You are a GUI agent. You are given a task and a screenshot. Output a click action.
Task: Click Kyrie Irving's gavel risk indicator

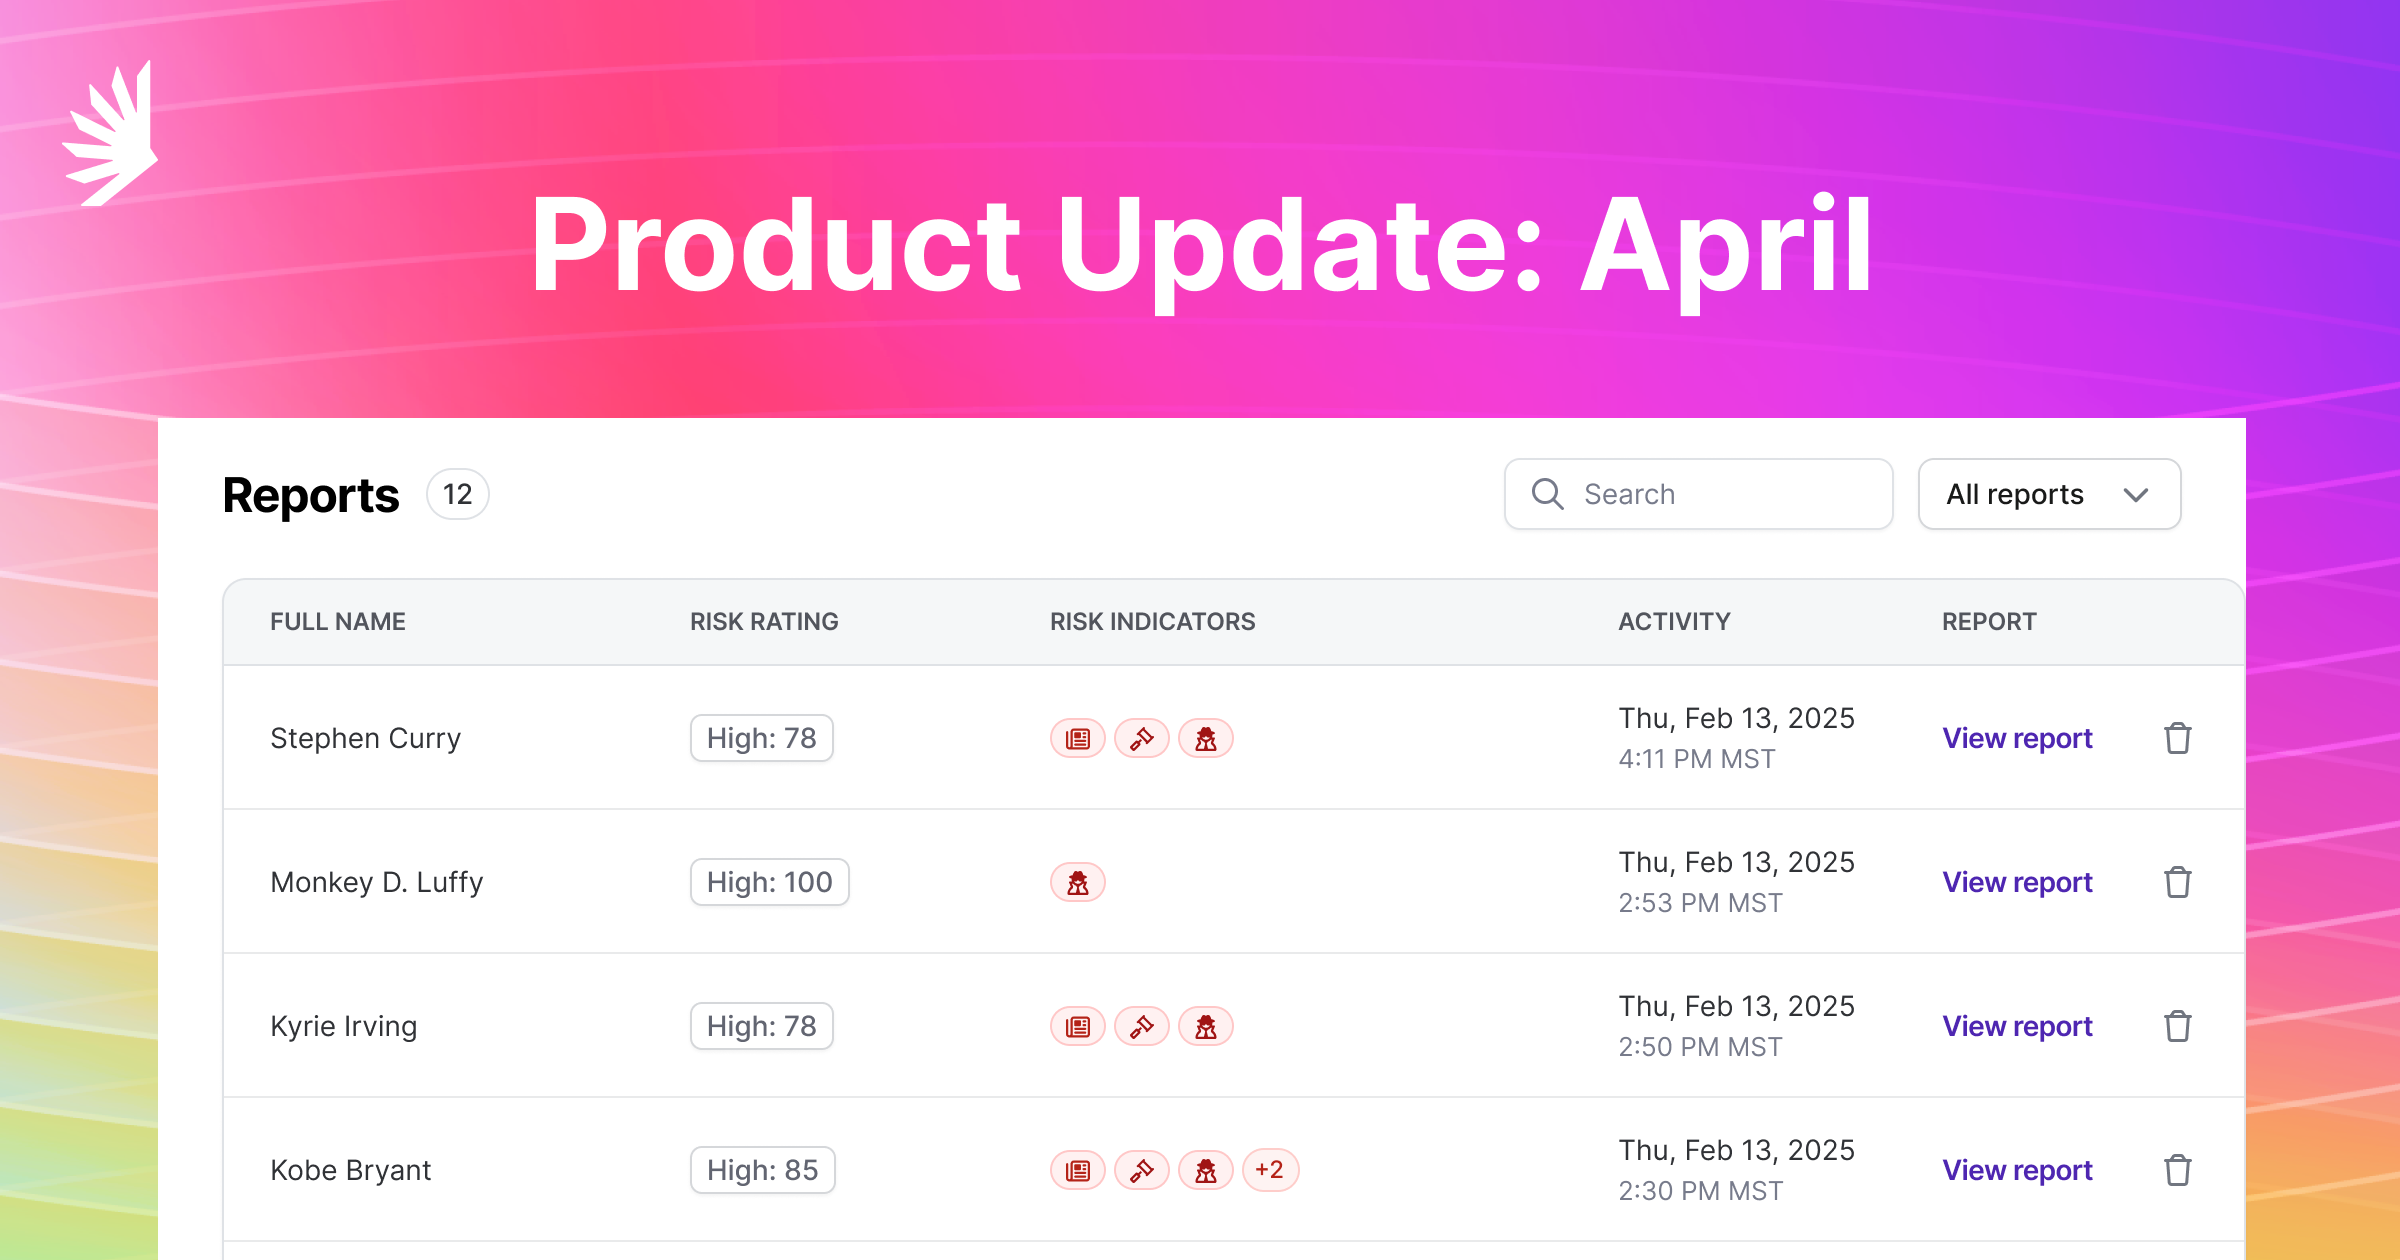pos(1142,1027)
